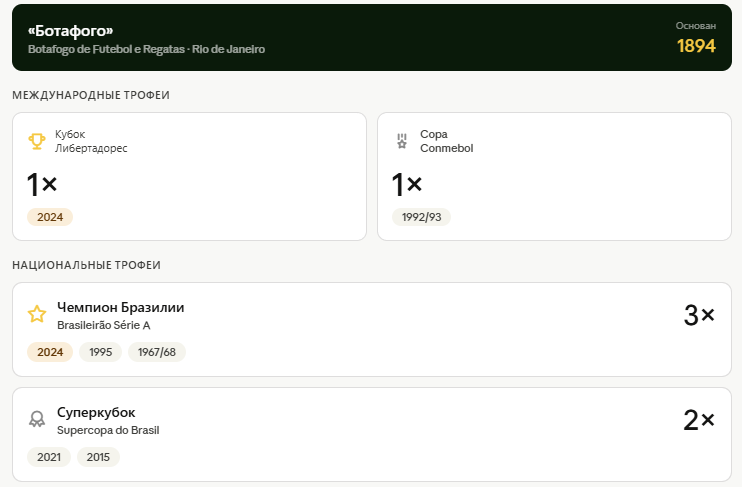Click the trophy icon for Кубок Либертадорес
Viewport: 742px width, 487px height.
coord(36,141)
